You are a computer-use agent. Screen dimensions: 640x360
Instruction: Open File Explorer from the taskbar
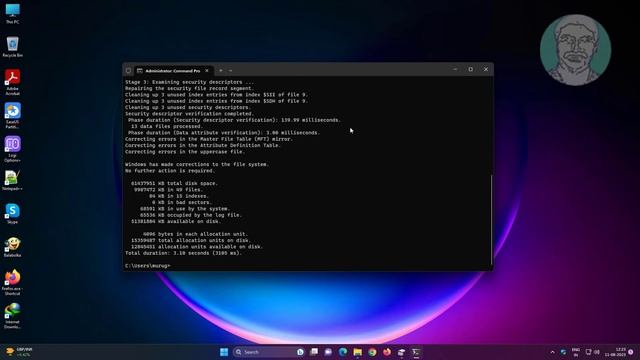click(x=358, y=352)
